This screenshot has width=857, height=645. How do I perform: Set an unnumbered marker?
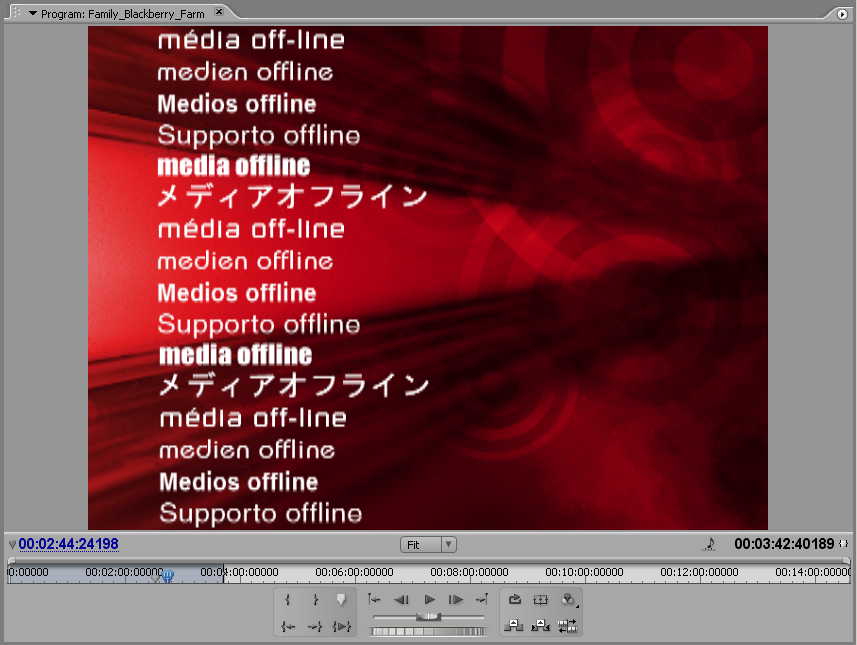340,598
